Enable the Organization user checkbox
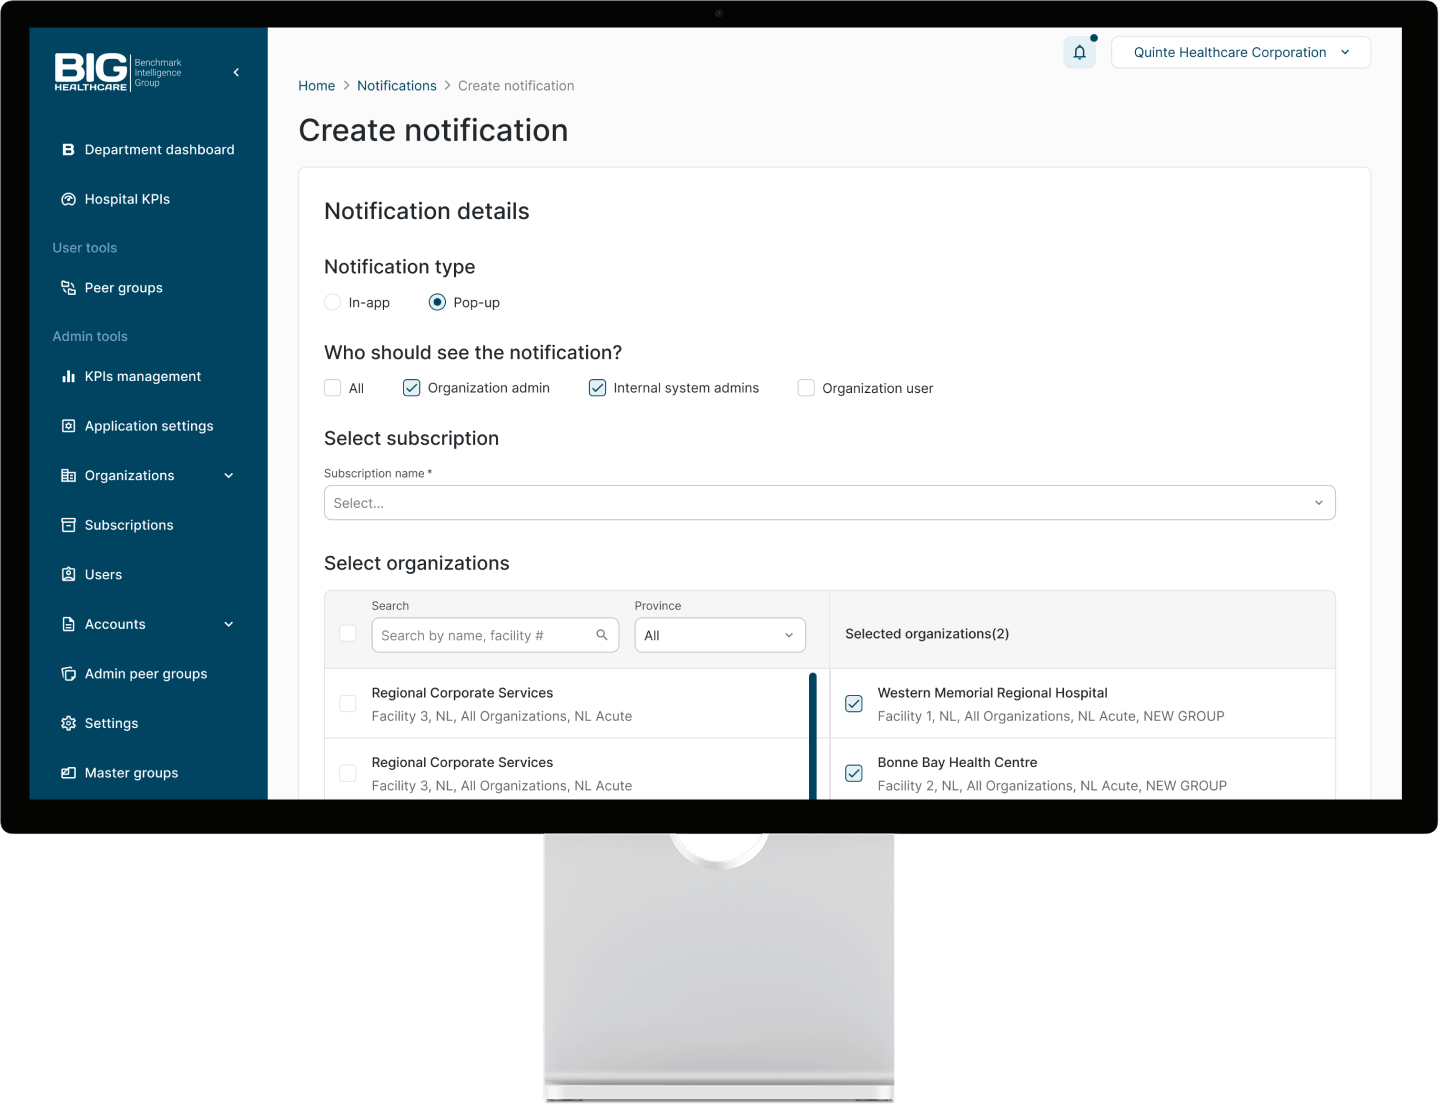Viewport: 1439px width, 1106px height. tap(806, 388)
